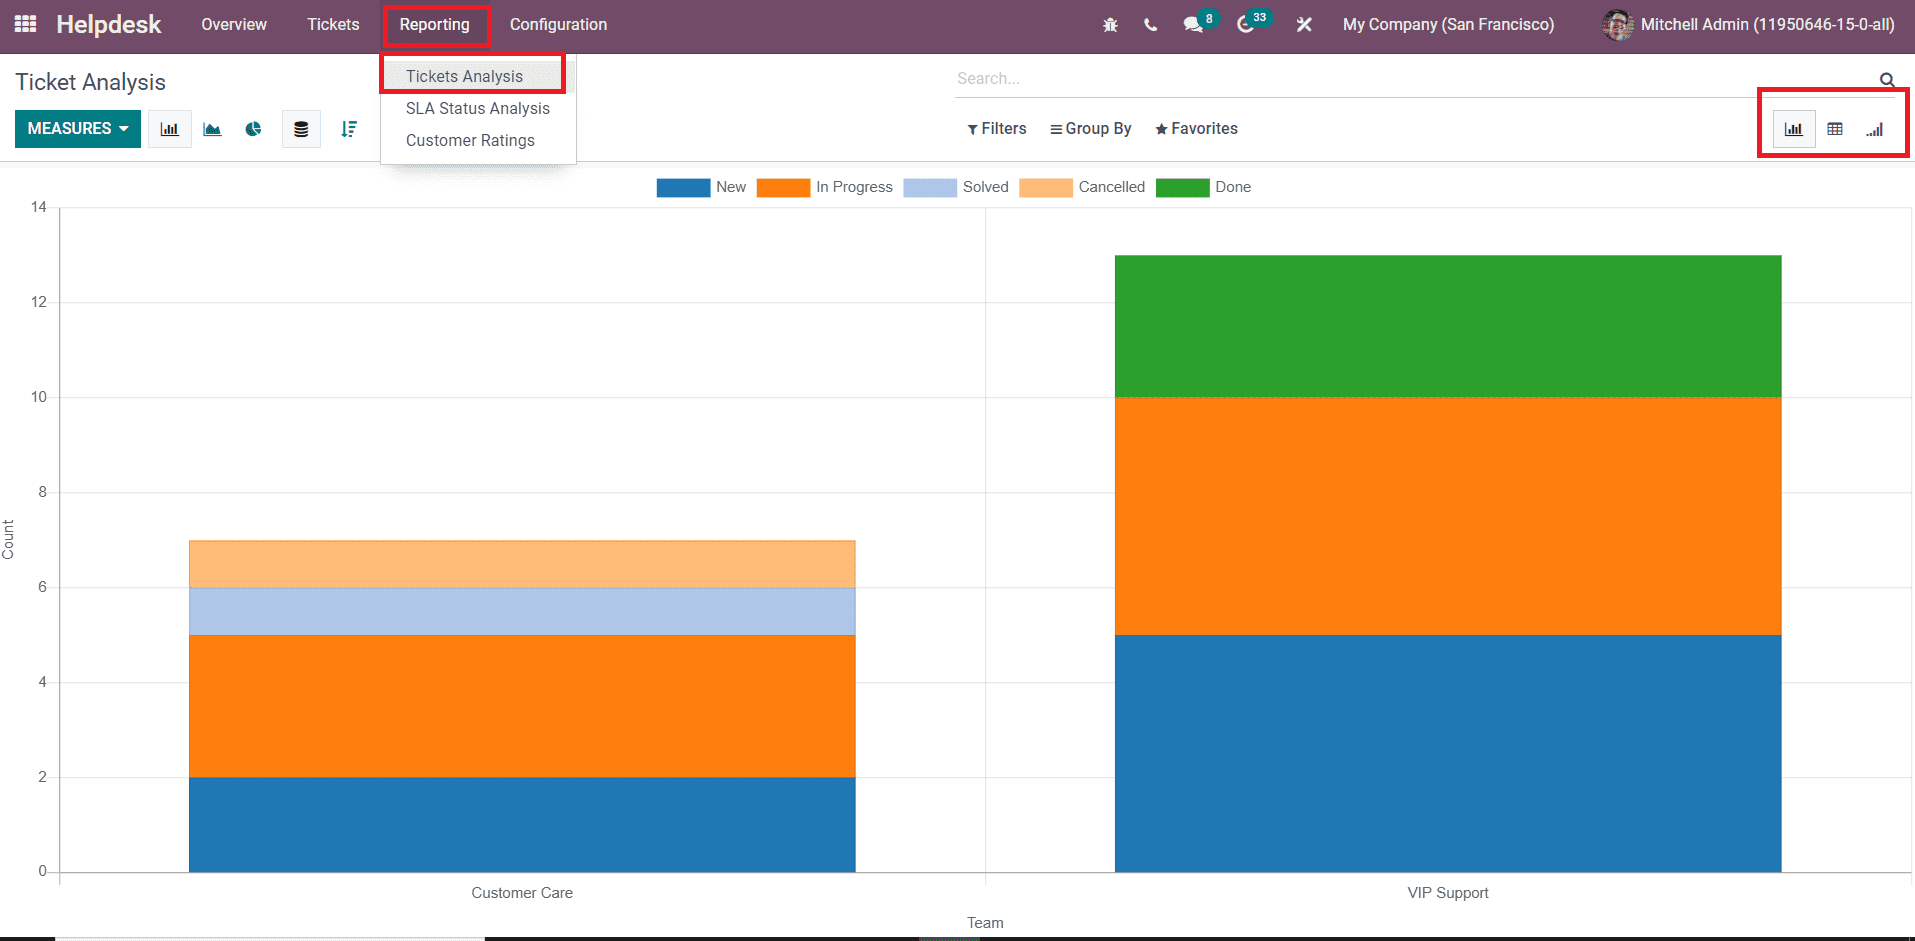Viewport: 1915px width, 941px height.
Task: Open the Activities menu showing 33 items
Action: pyautogui.click(x=1247, y=24)
